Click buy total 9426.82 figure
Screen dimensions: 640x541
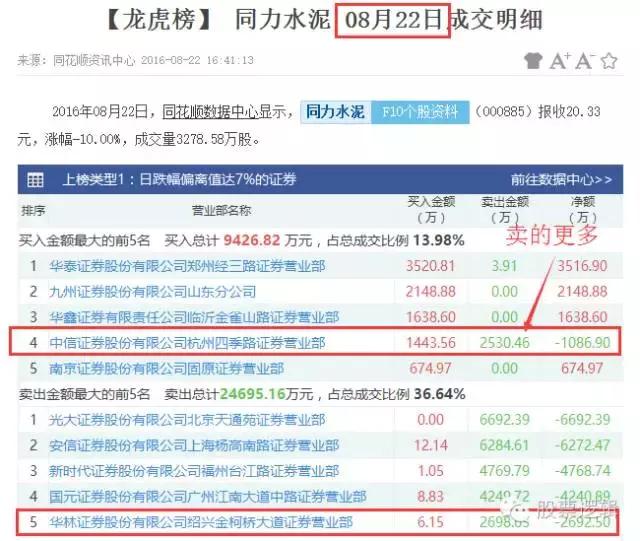251,240
